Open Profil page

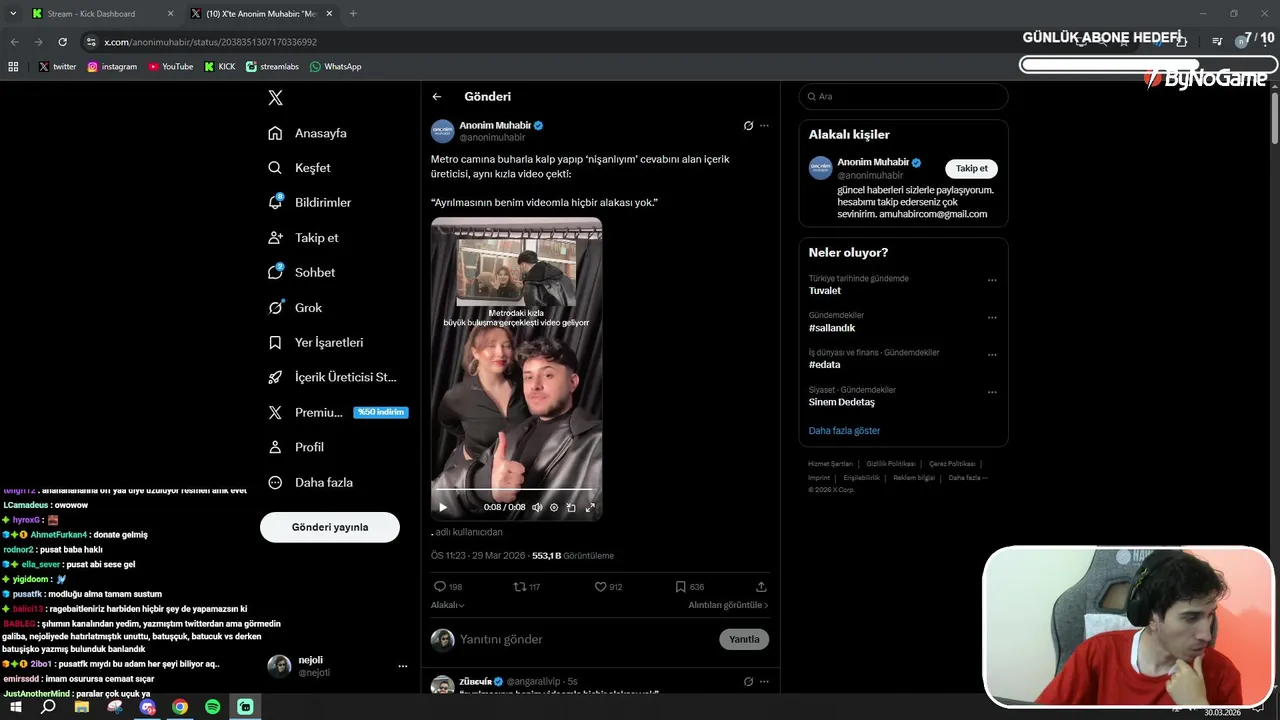coord(296,447)
